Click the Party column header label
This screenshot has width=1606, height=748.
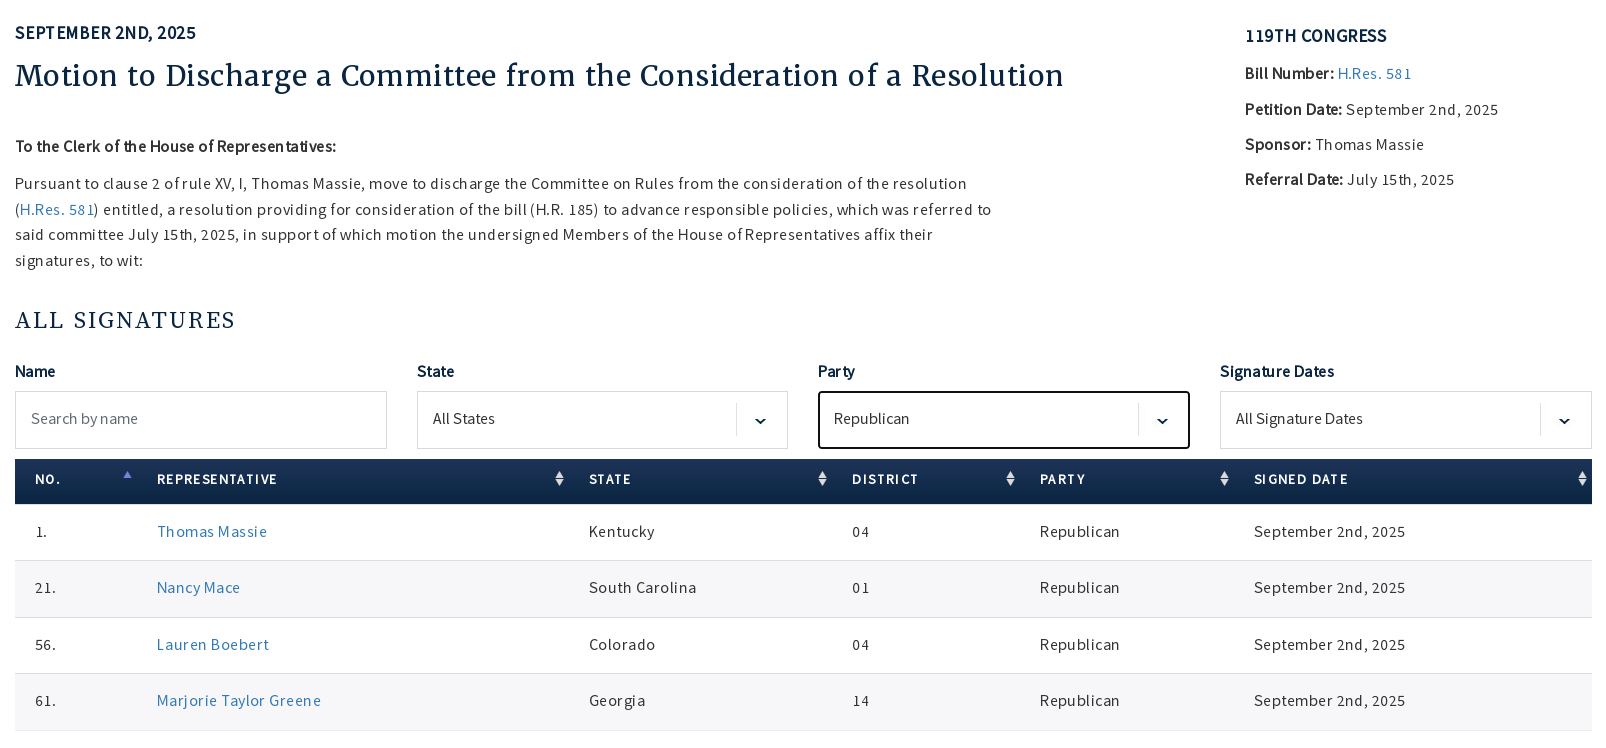pos(1062,480)
